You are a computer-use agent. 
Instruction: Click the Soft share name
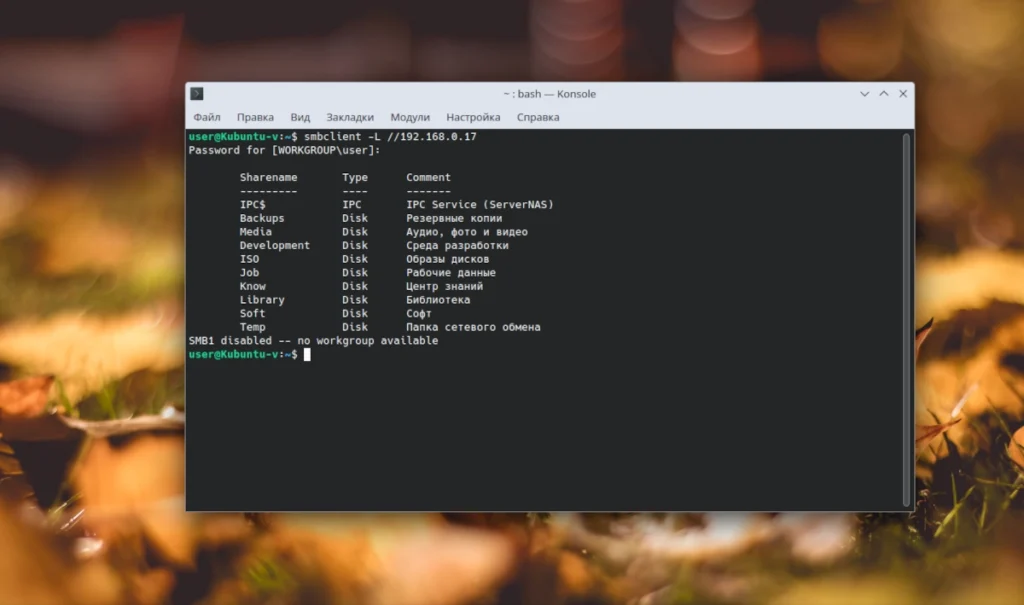253,314
